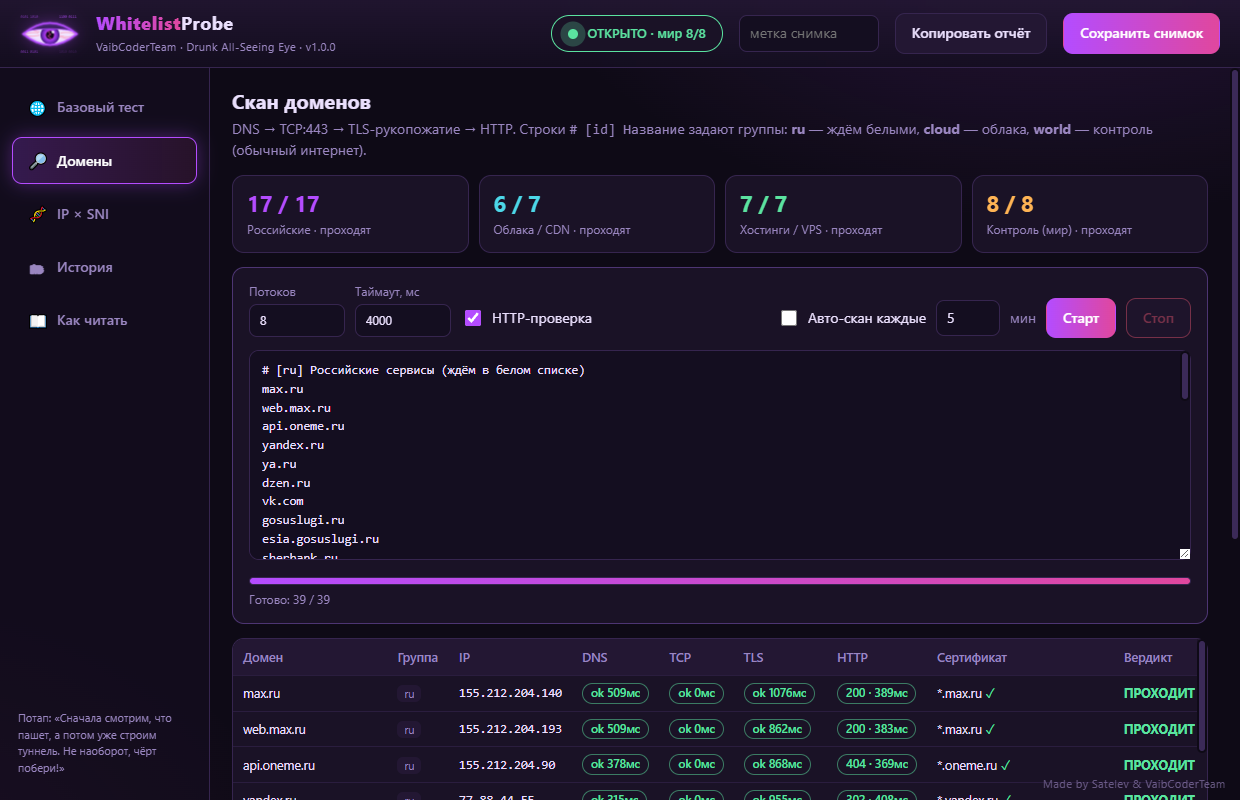Image resolution: width=1240 pixels, height=800 pixels.
Task: Click the Хостинги / VPS 7 / 7 card
Action: [x=843, y=214]
